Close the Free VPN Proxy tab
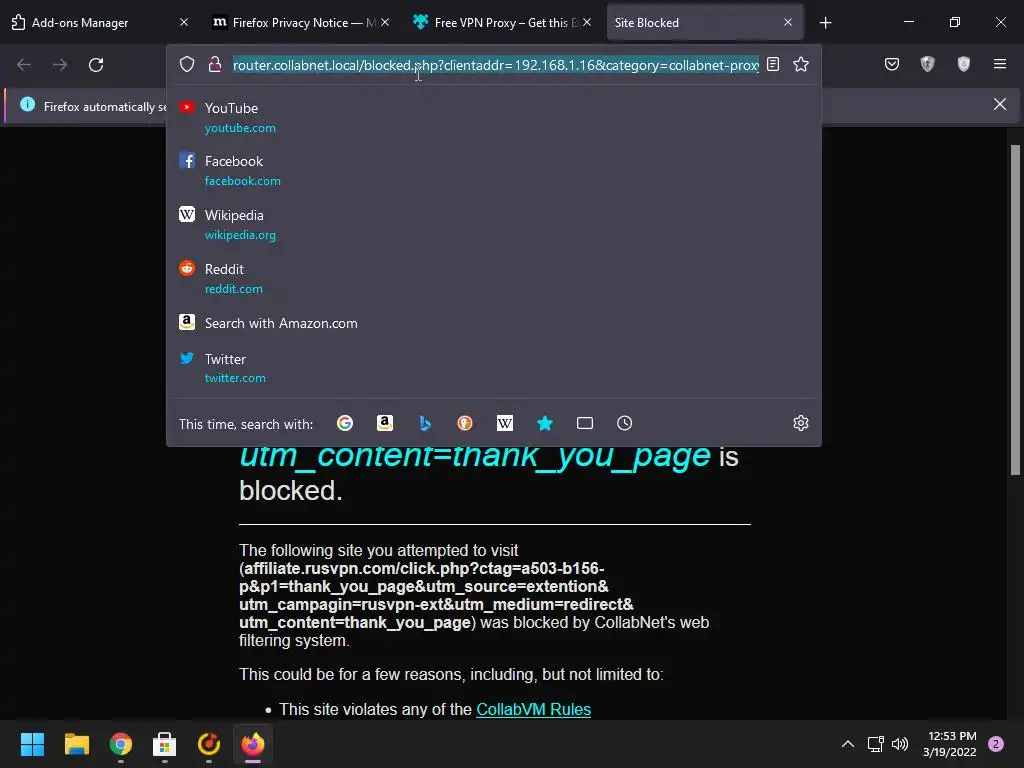 point(587,23)
